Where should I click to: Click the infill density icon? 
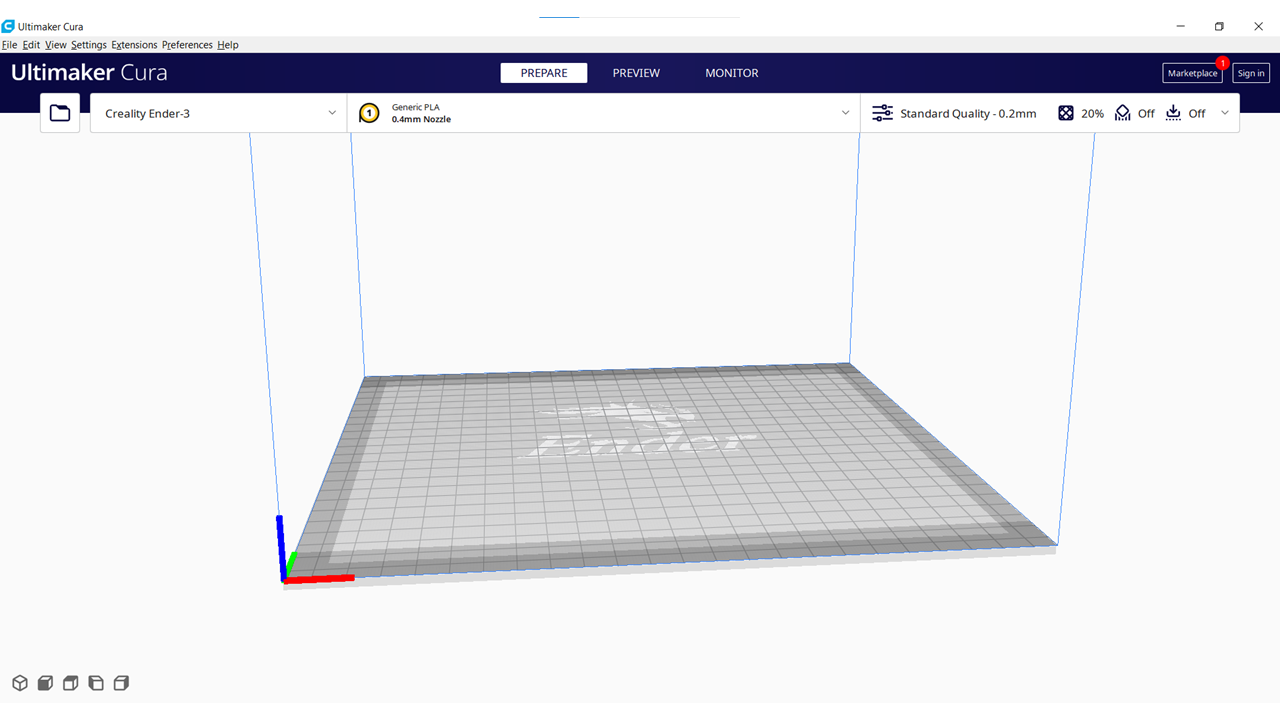(x=1066, y=113)
